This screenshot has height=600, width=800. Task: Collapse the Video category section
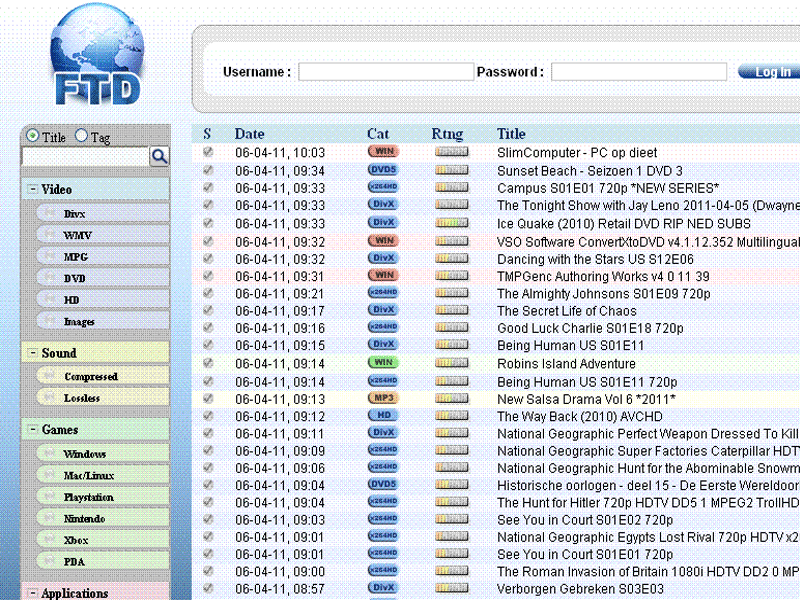(33, 189)
